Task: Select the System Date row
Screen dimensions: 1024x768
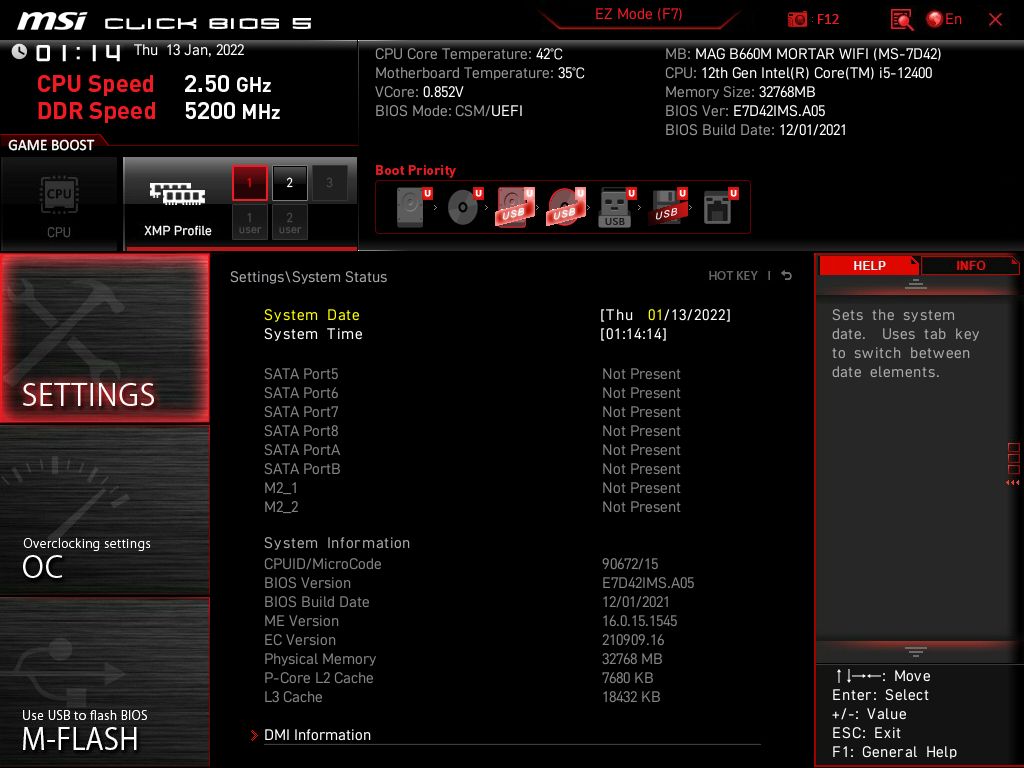Action: point(498,315)
